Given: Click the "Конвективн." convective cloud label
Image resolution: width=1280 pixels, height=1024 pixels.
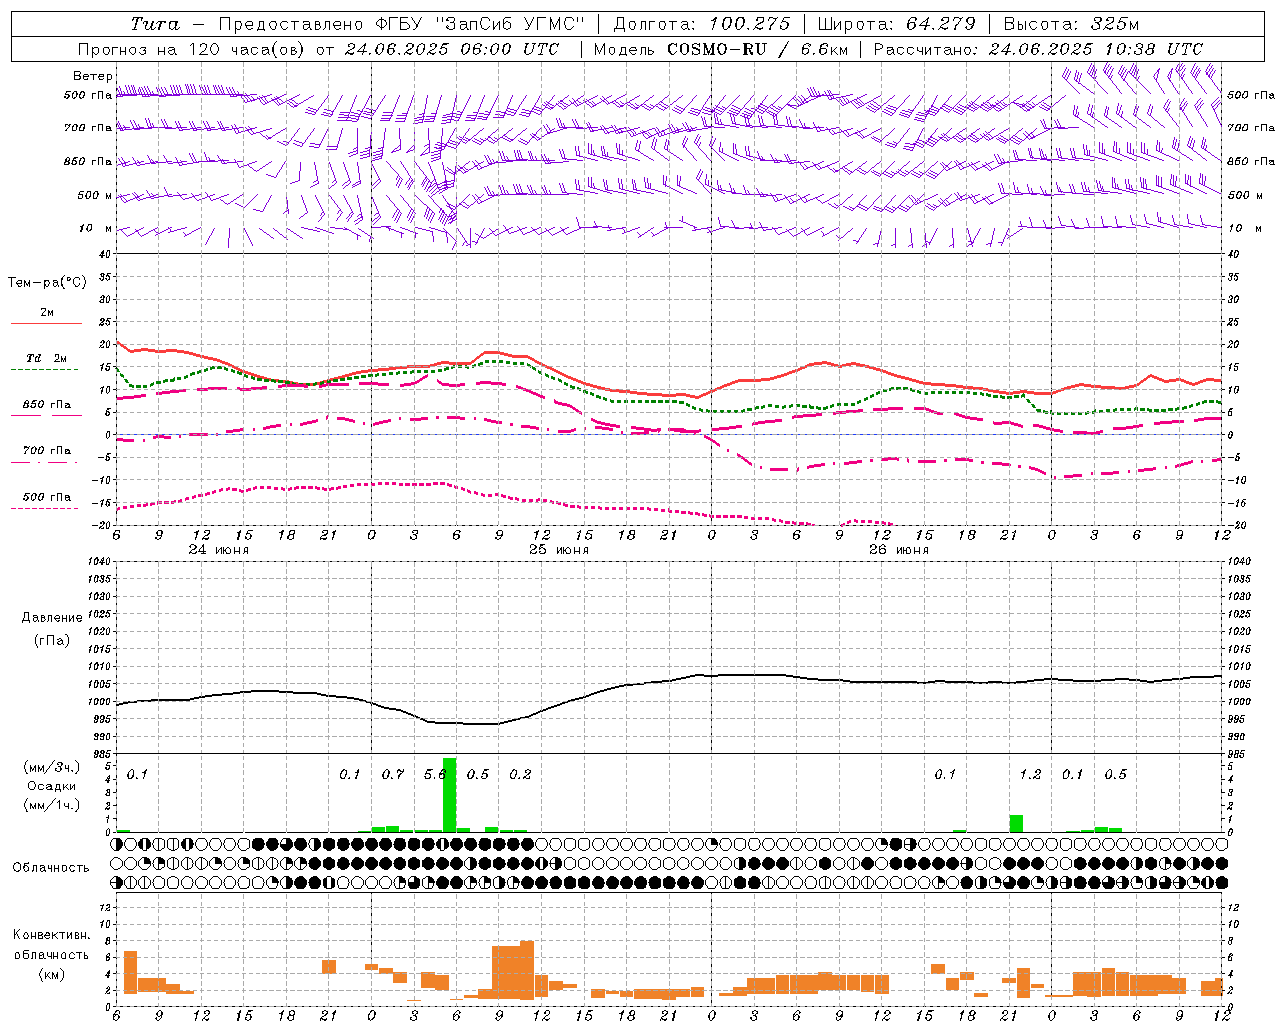Looking at the screenshot, I should click(52, 935).
